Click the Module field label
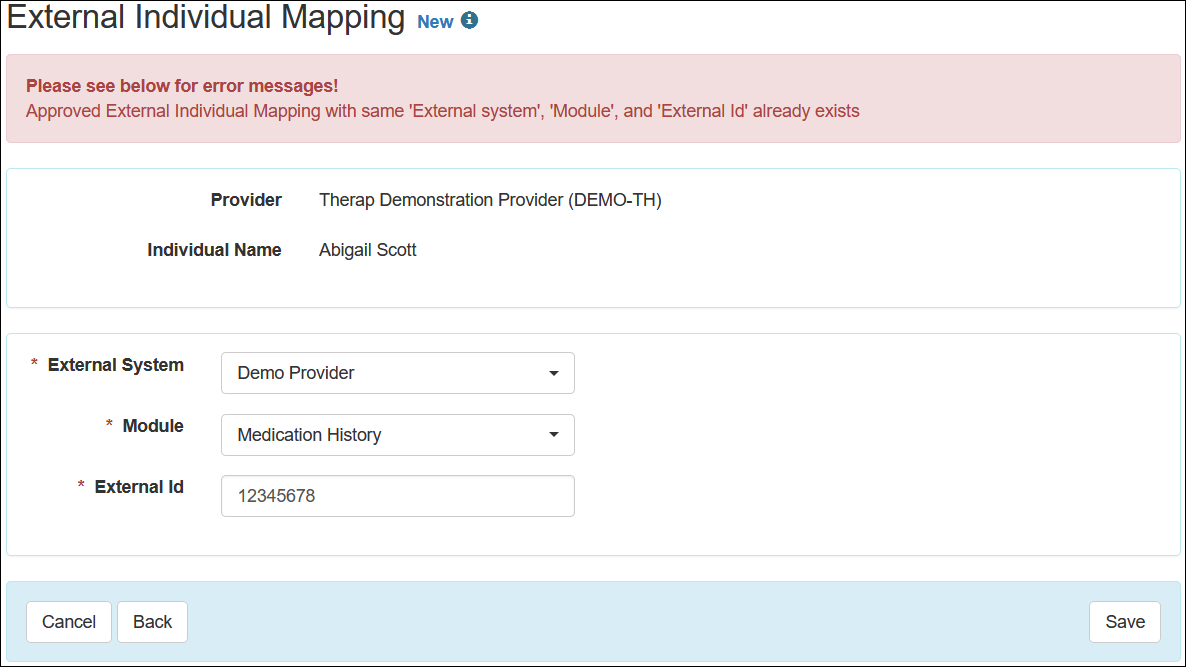 [x=153, y=426]
